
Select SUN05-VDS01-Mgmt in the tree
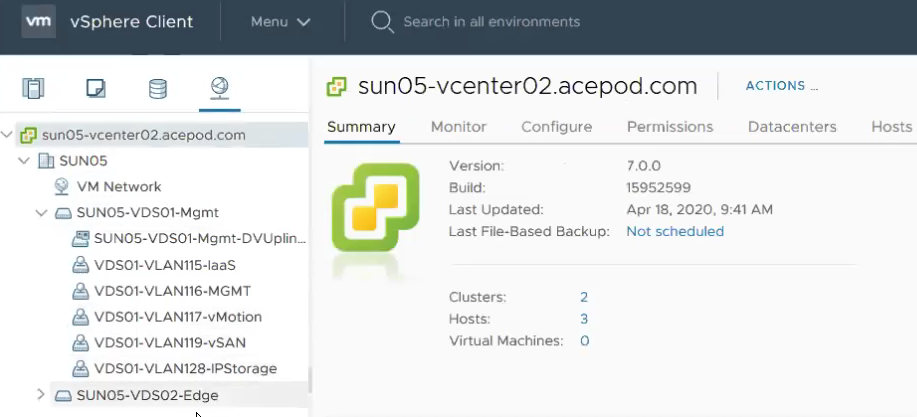coord(147,213)
